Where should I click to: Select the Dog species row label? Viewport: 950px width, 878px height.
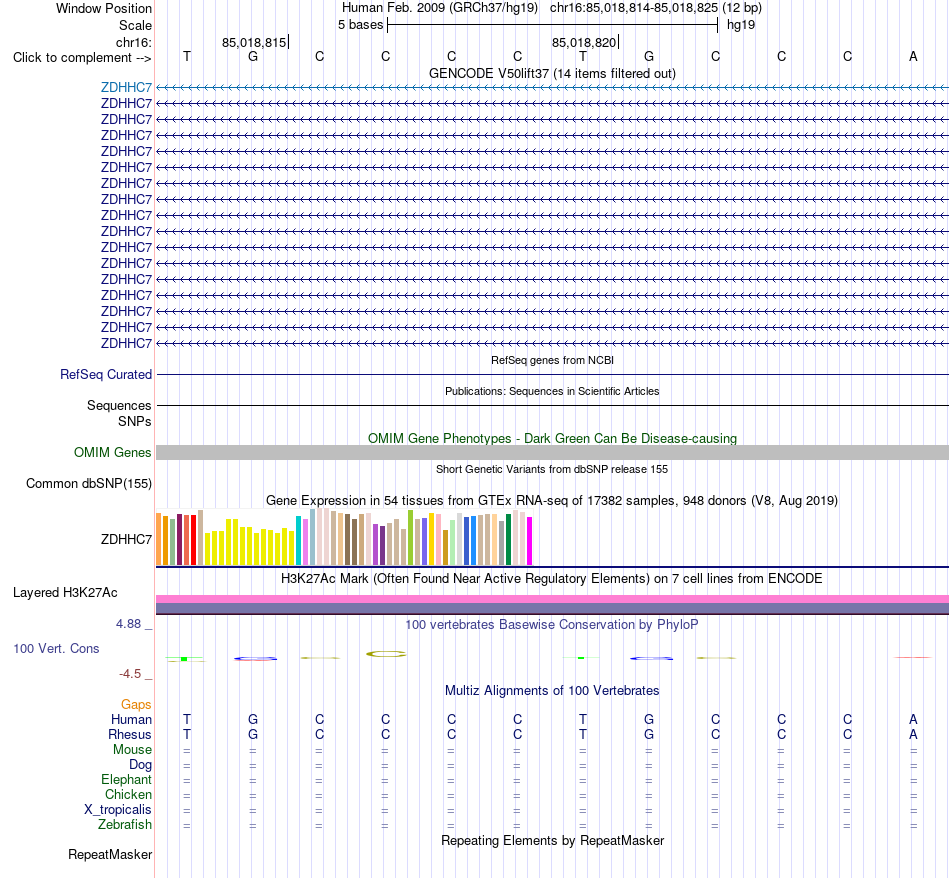tap(140, 765)
